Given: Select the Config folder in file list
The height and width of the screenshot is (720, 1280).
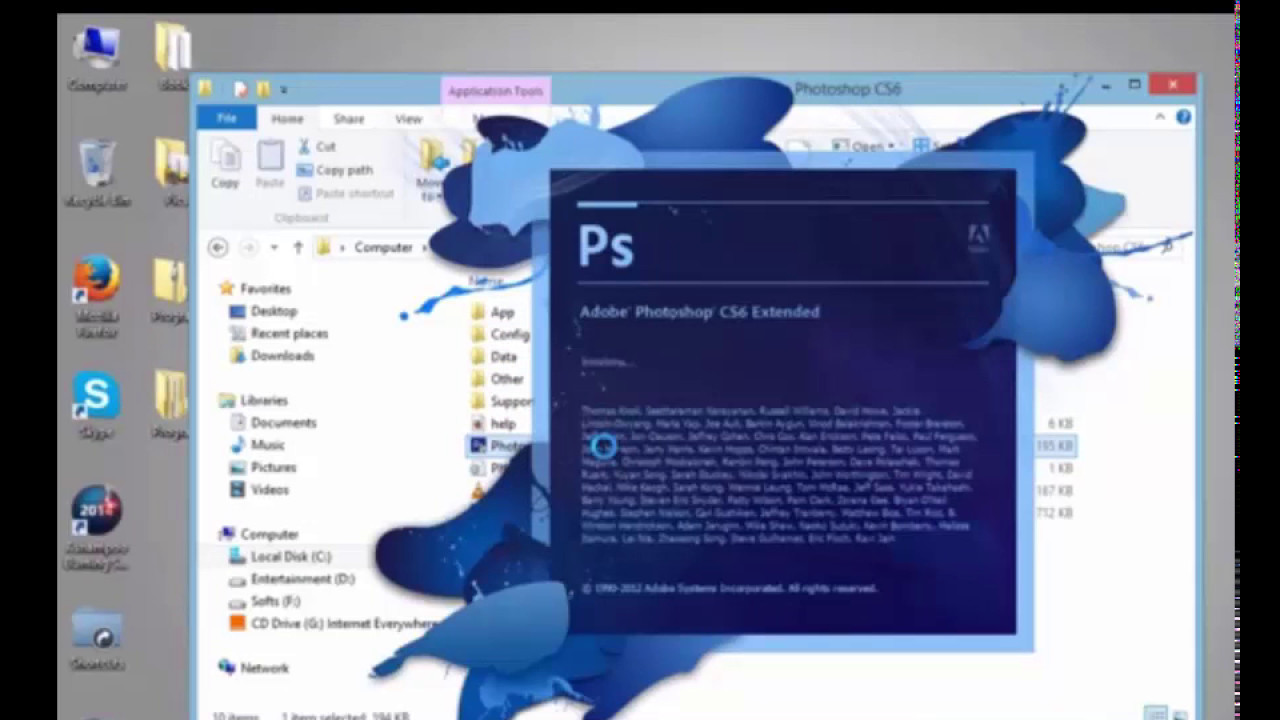Looking at the screenshot, I should coord(500,334).
